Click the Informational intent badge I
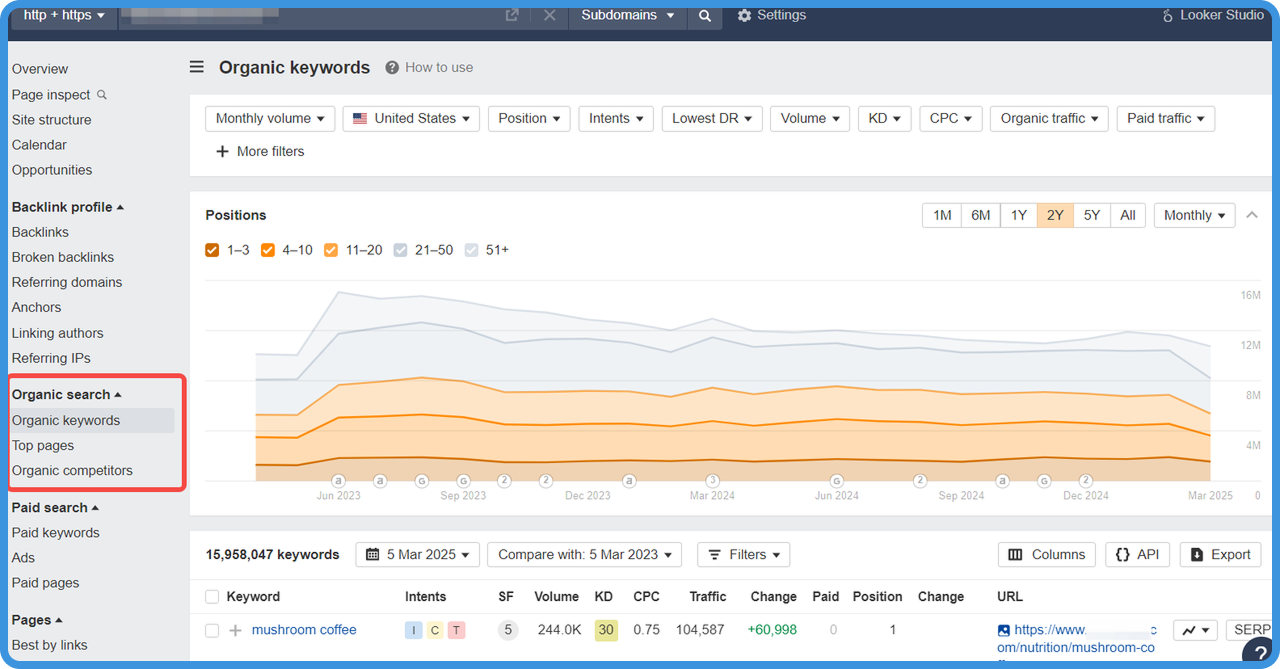This screenshot has width=1280, height=669. (413, 630)
